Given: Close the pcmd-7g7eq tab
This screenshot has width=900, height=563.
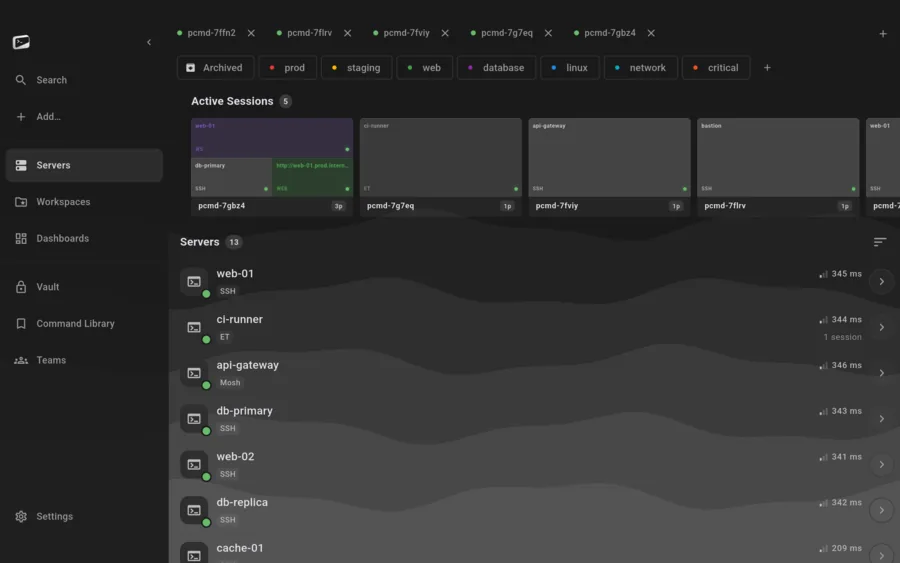Looking at the screenshot, I should (x=548, y=33).
